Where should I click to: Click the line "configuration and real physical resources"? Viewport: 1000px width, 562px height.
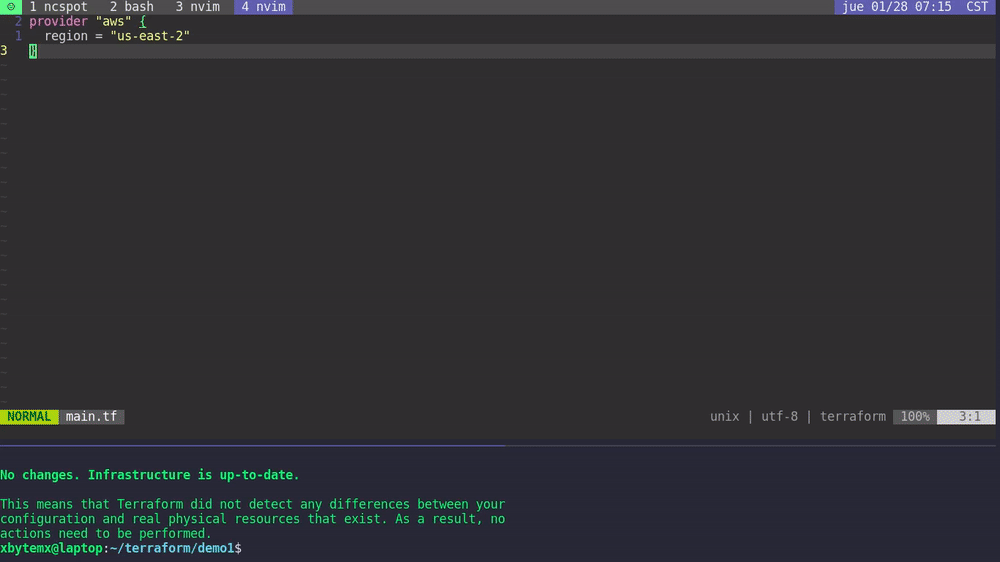253,519
